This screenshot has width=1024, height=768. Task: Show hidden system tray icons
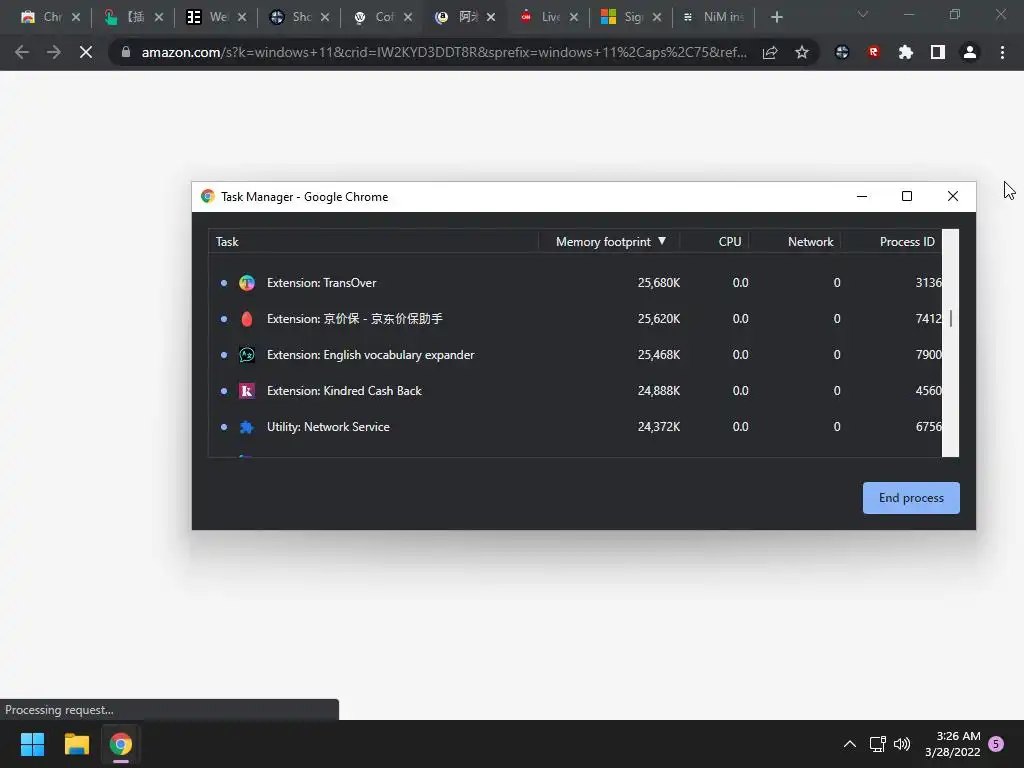850,744
